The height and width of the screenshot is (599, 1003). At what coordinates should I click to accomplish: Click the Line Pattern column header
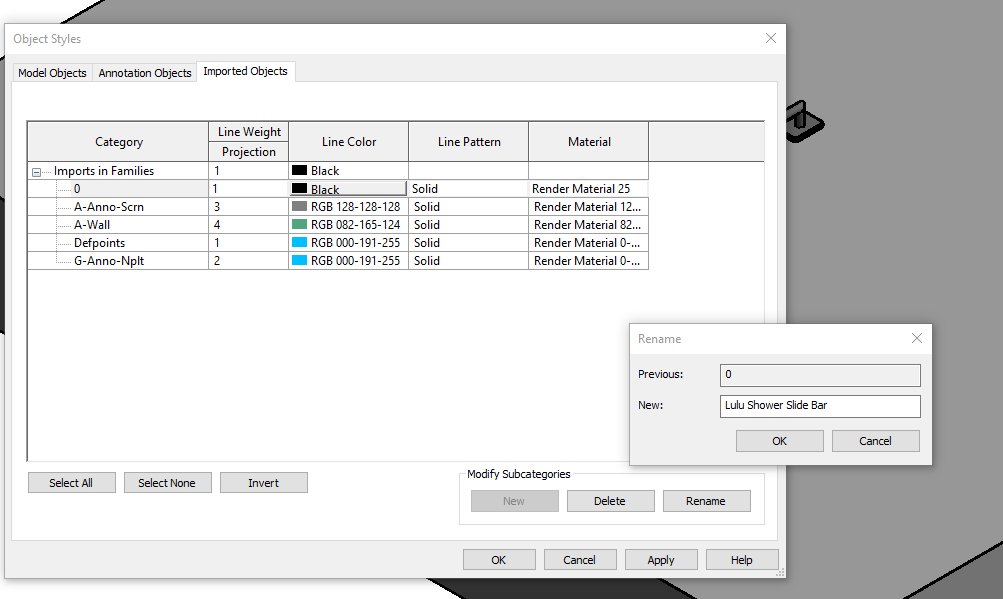469,141
